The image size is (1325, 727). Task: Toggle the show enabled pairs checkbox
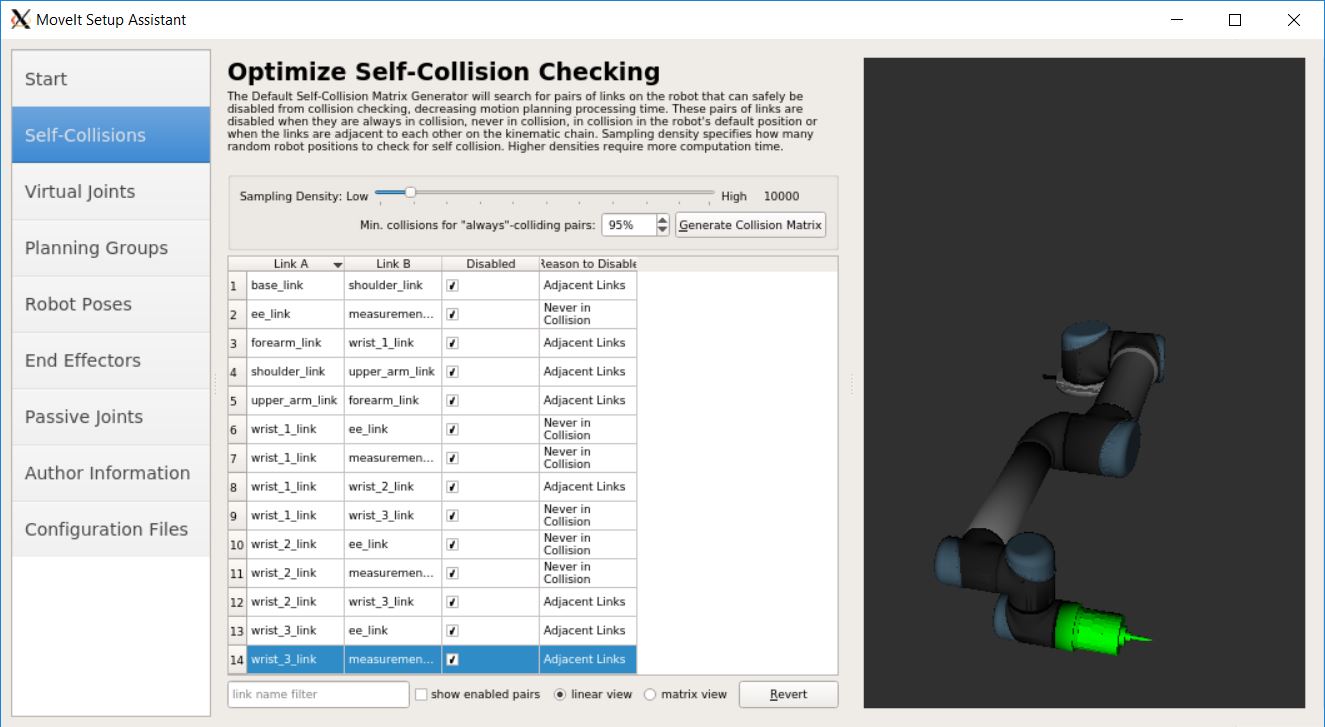click(421, 694)
